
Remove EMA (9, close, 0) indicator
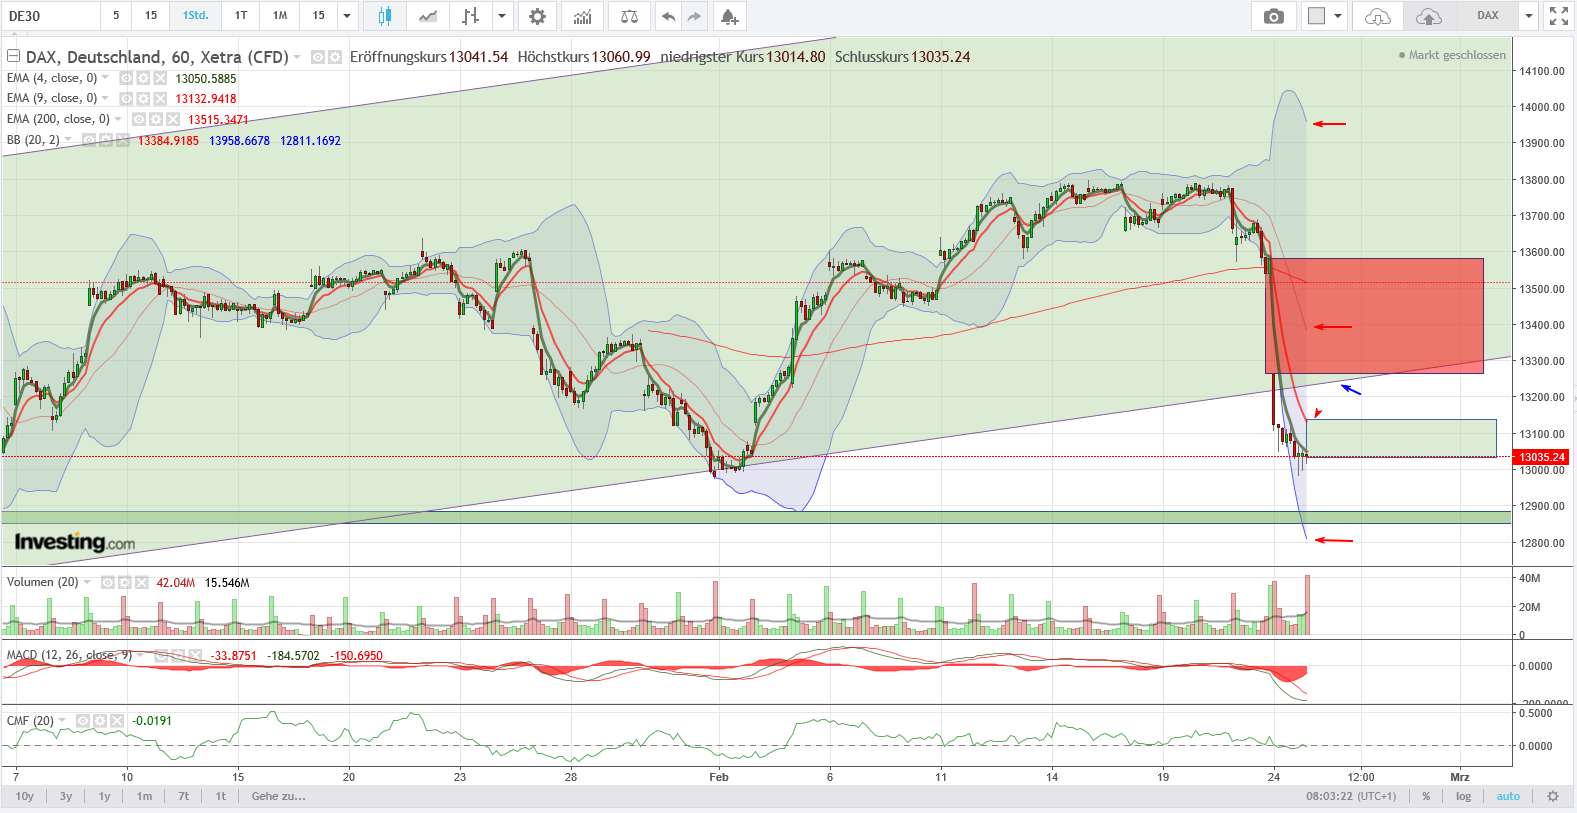tap(160, 98)
